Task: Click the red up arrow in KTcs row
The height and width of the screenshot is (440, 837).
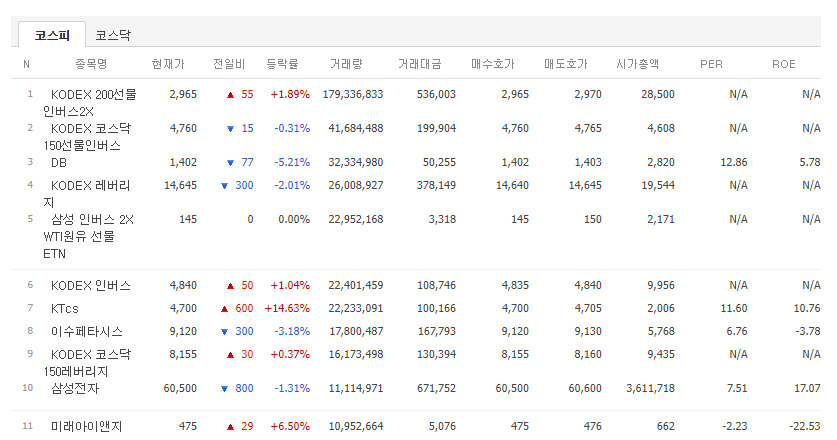Action: [225, 309]
